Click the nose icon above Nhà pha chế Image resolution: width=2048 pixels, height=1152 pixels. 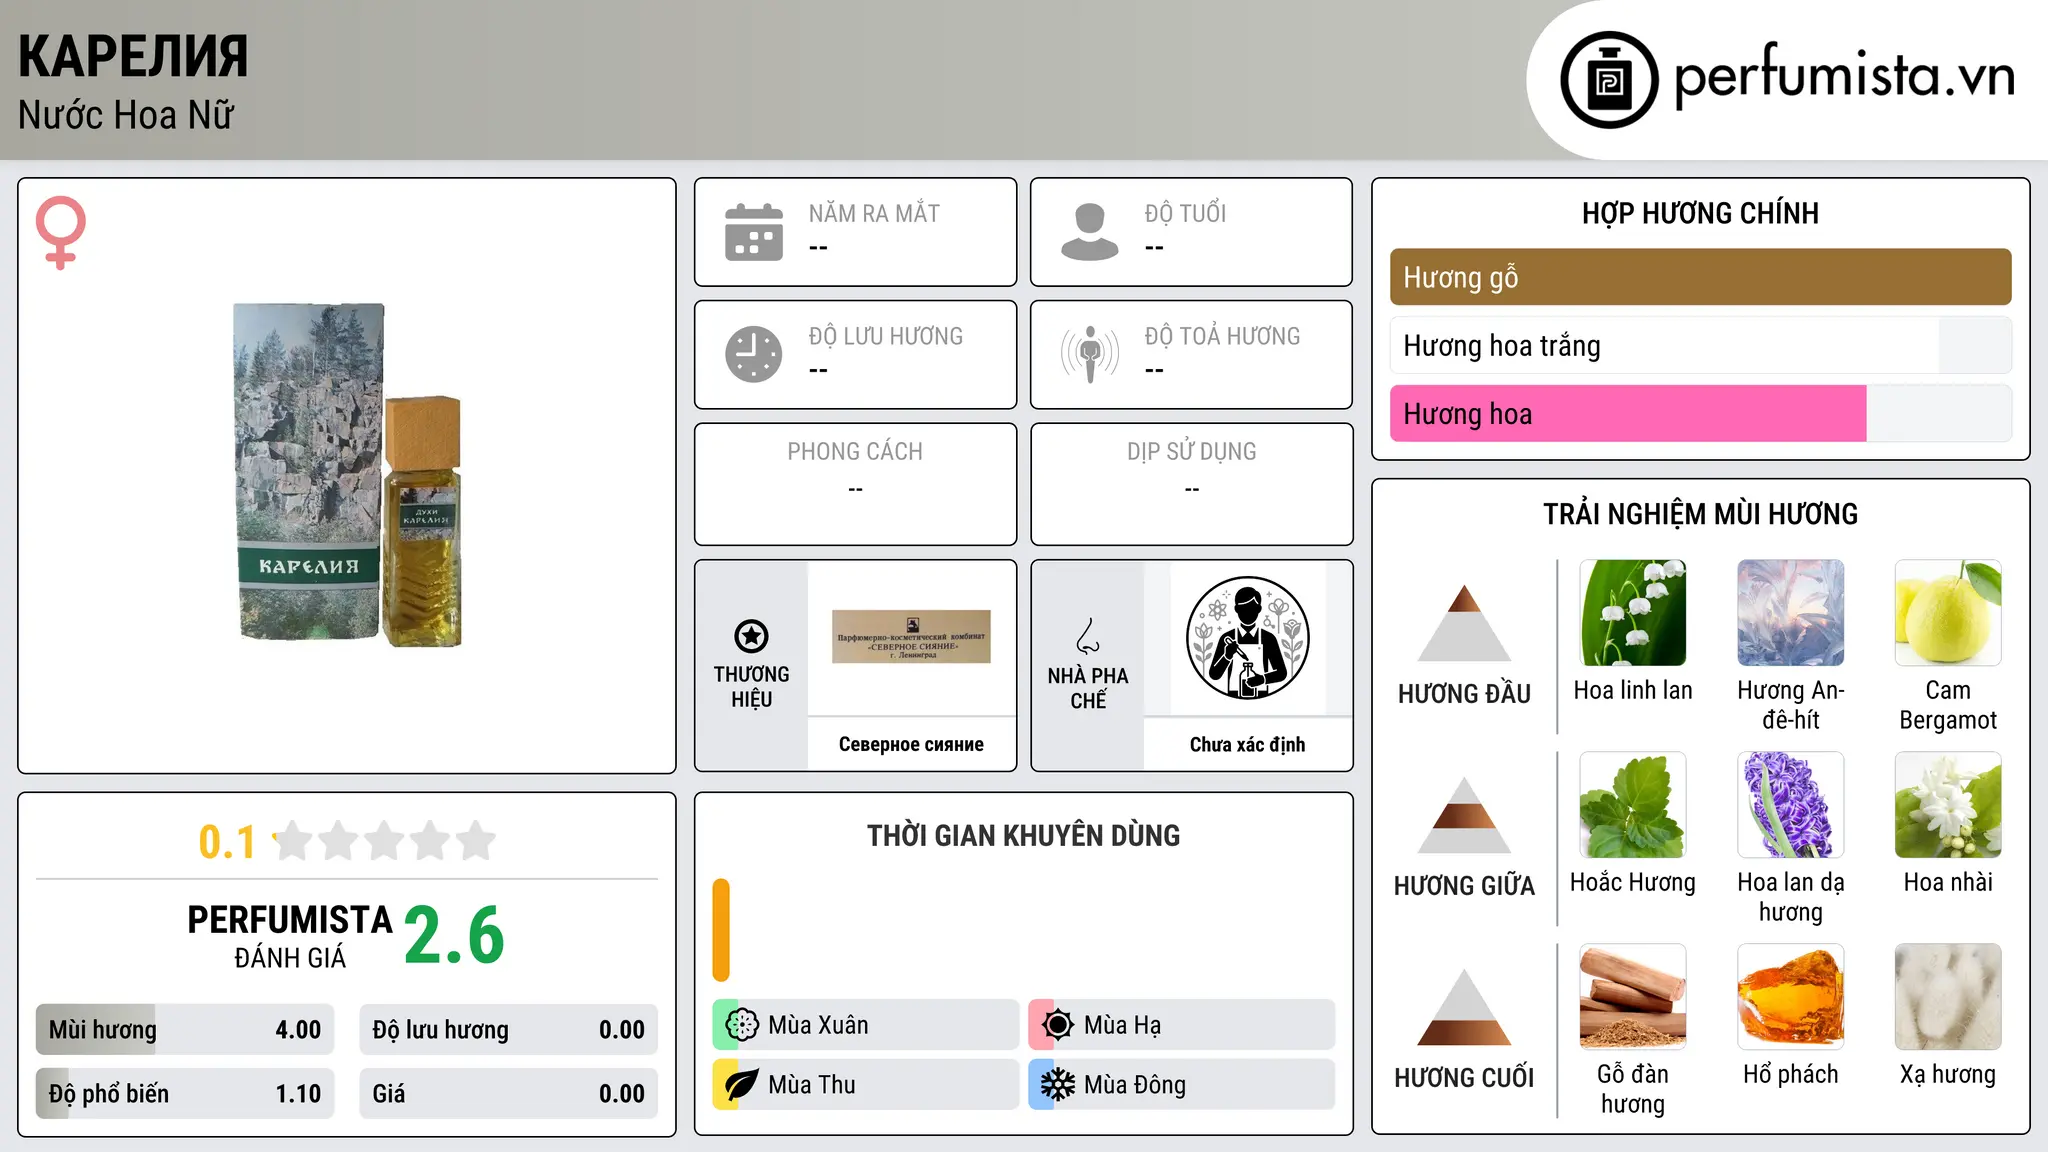1088,636
